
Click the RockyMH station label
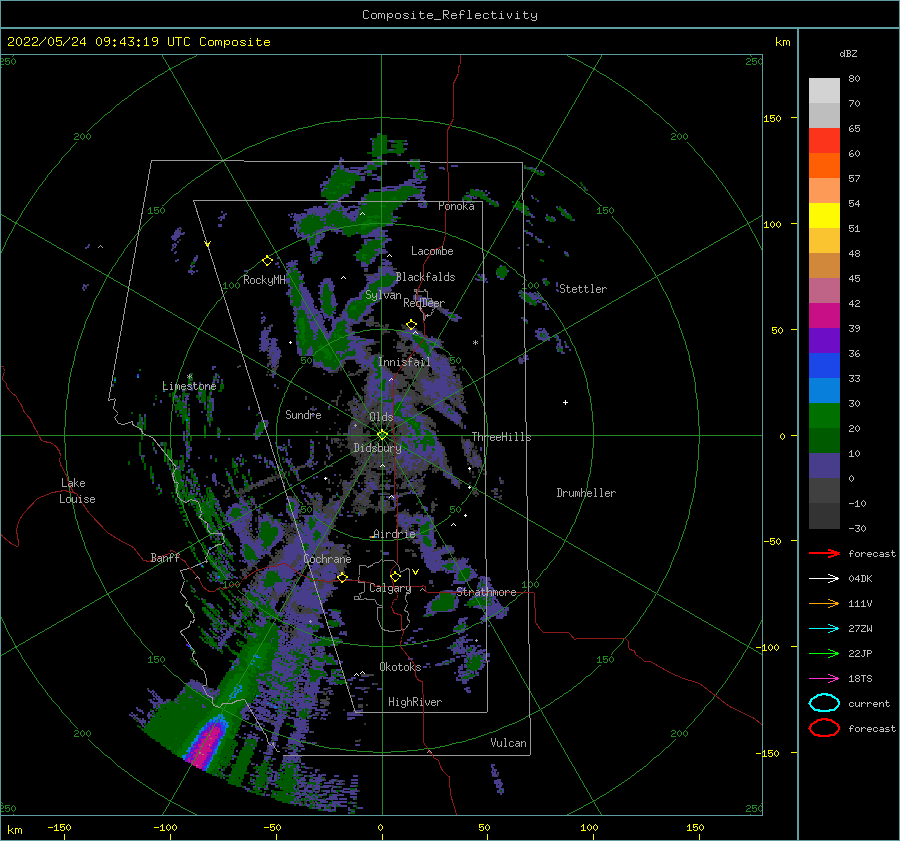tap(264, 280)
